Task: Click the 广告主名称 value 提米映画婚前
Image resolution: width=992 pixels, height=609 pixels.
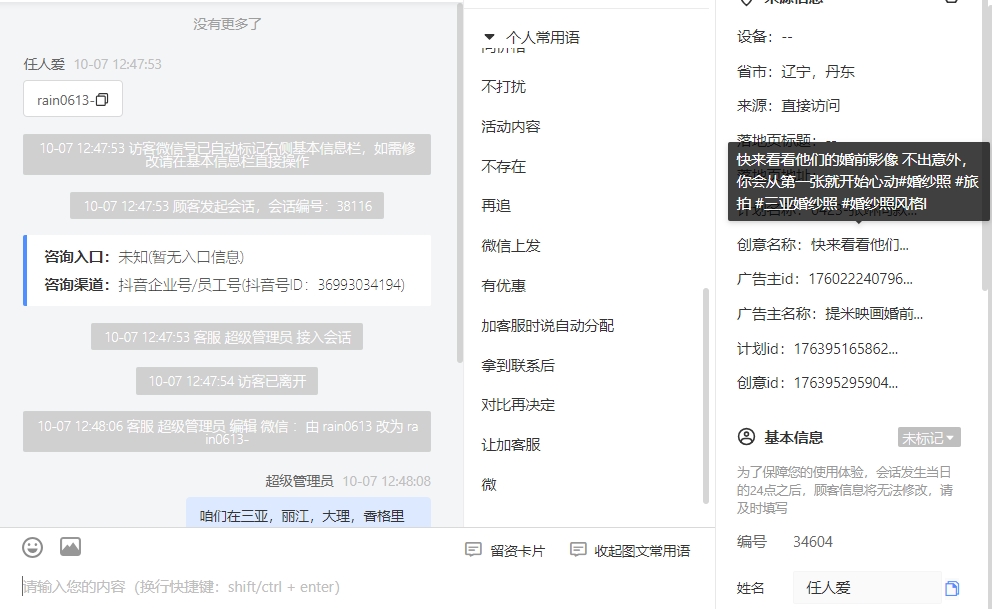Action: coord(874,314)
